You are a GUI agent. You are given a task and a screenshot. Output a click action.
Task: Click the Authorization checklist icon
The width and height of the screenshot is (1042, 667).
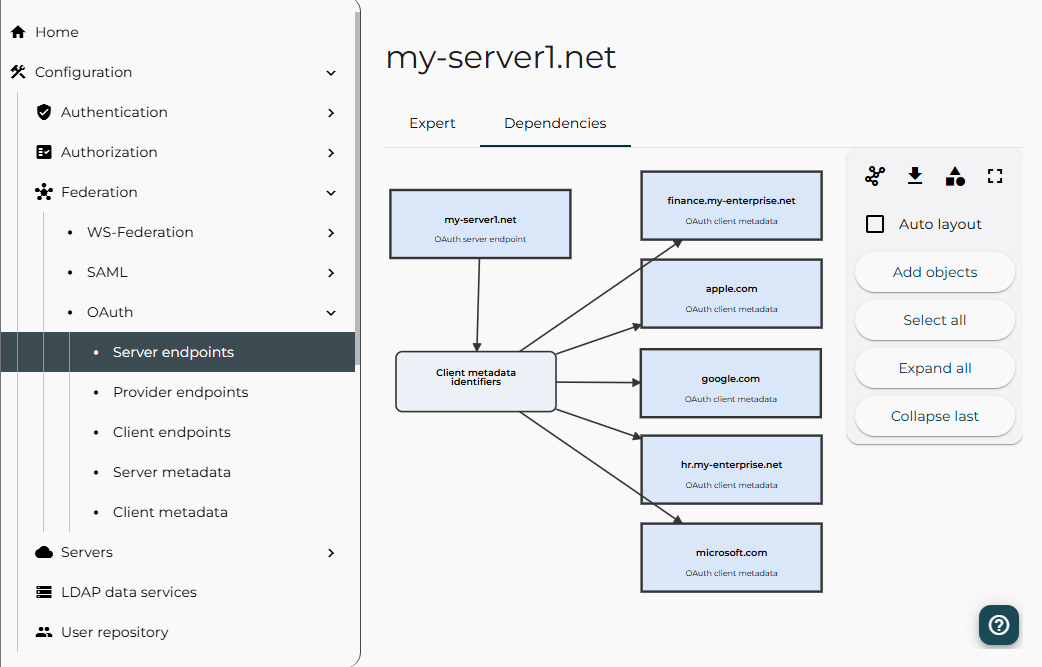(x=44, y=152)
